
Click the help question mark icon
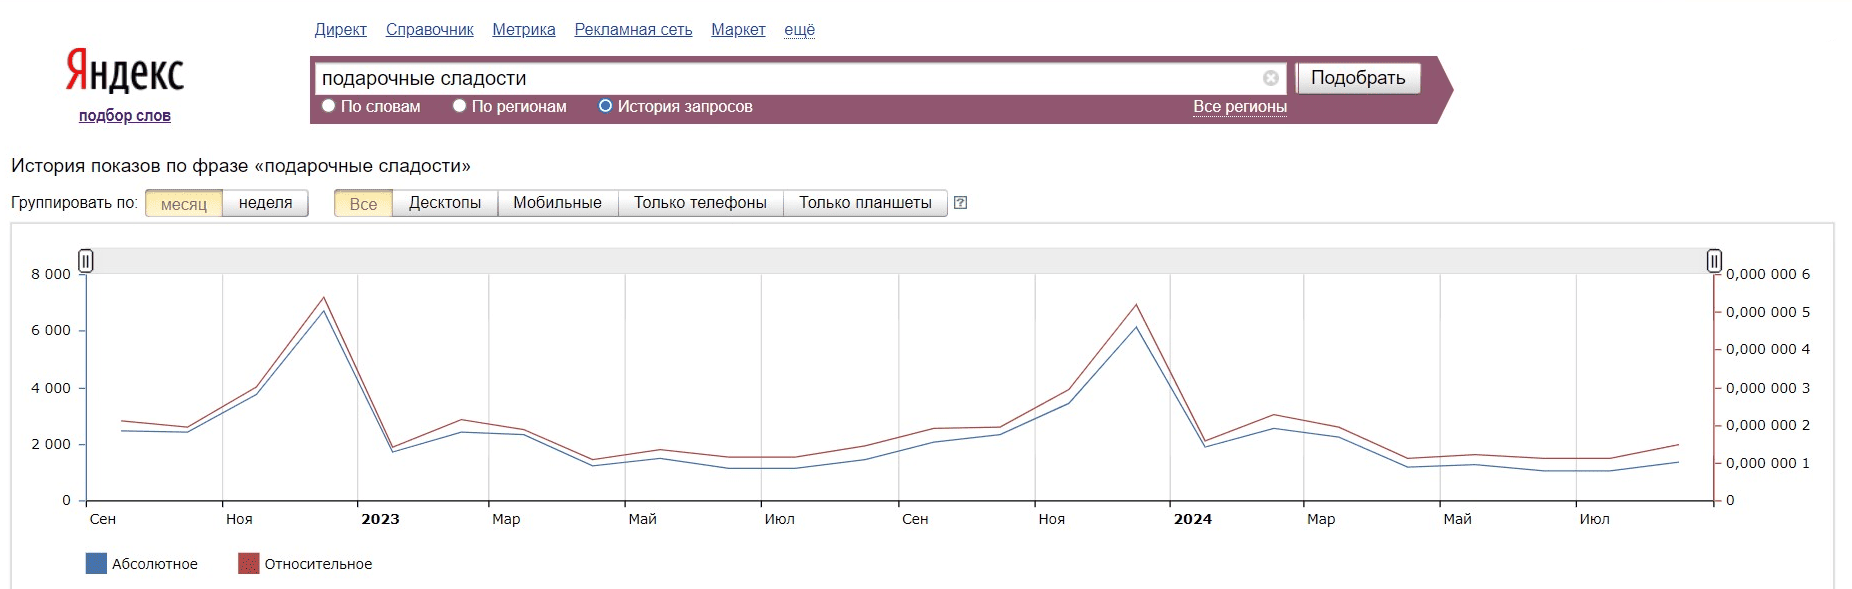pyautogui.click(x=960, y=203)
